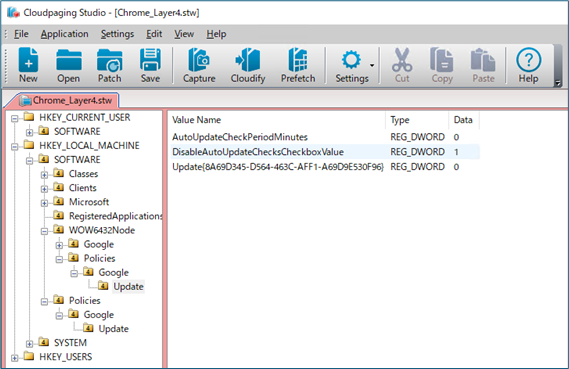
Task: Open the toolbar overflow options arrow
Action: [x=558, y=83]
